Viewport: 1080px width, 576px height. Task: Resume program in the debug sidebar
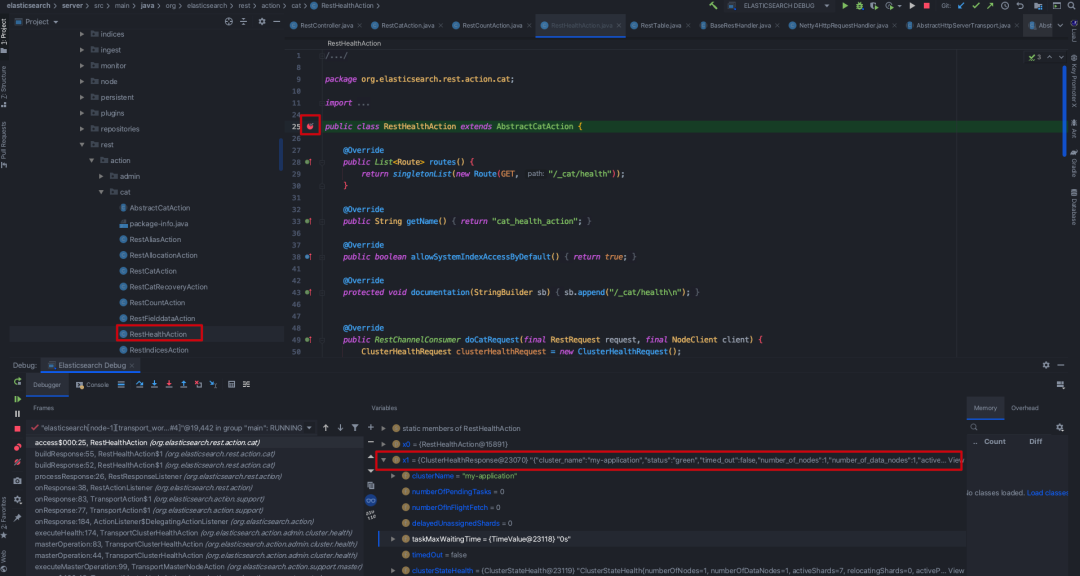(17, 399)
